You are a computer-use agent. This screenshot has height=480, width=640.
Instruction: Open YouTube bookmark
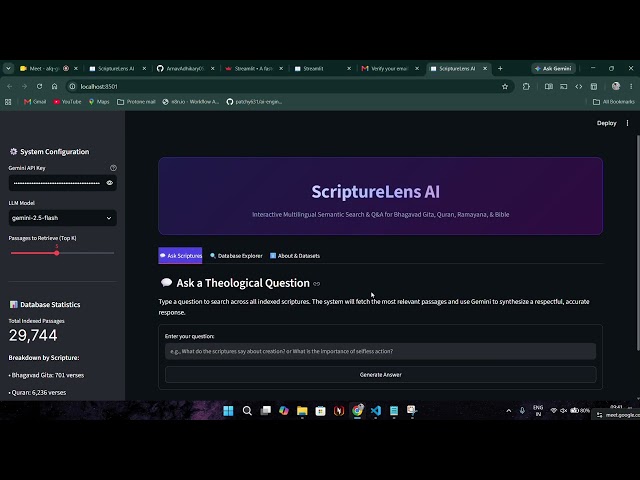[67, 102]
